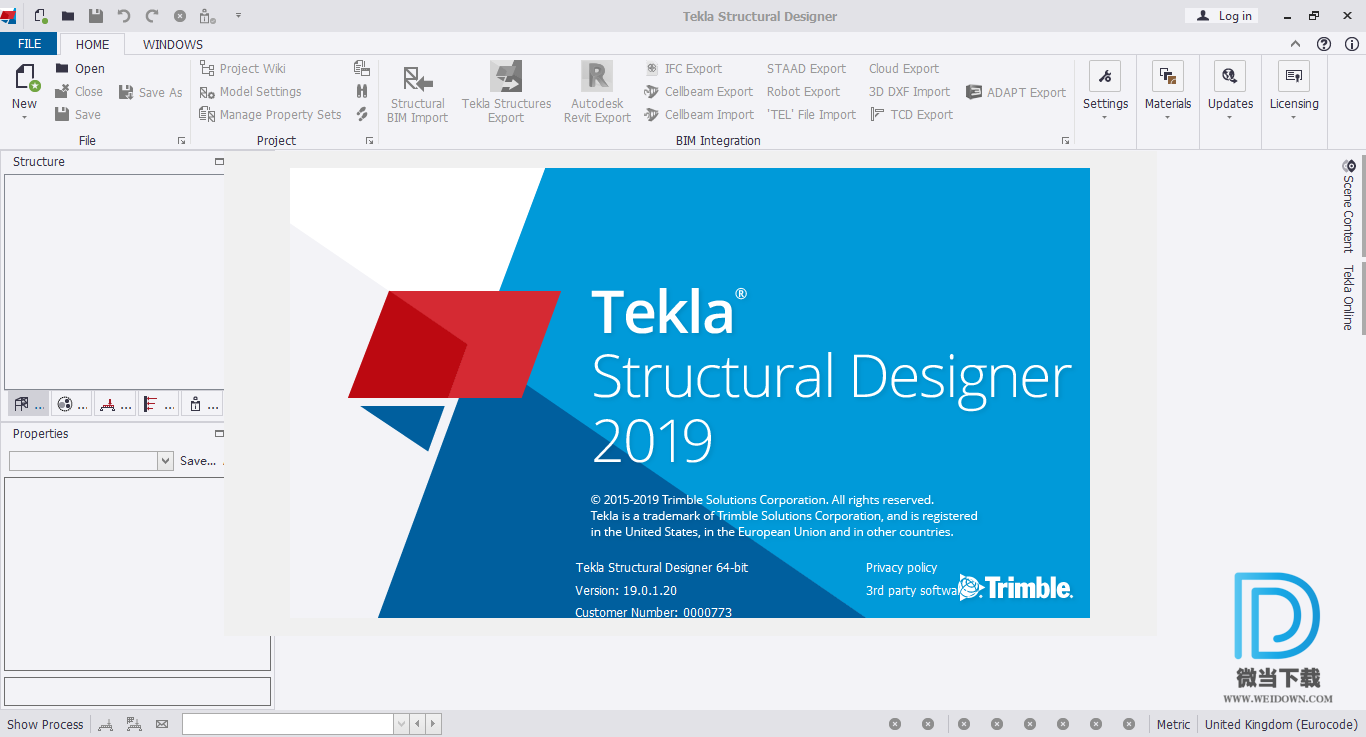This screenshot has height=737, width=1366.
Task: Click Robot Export
Action: [803, 92]
